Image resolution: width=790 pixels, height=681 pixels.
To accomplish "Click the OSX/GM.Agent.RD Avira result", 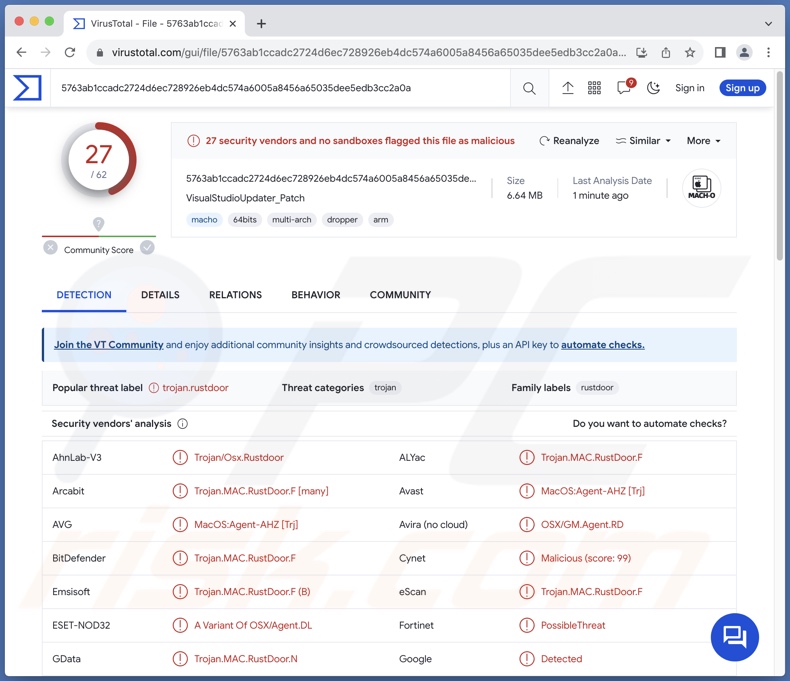I will [x=582, y=525].
